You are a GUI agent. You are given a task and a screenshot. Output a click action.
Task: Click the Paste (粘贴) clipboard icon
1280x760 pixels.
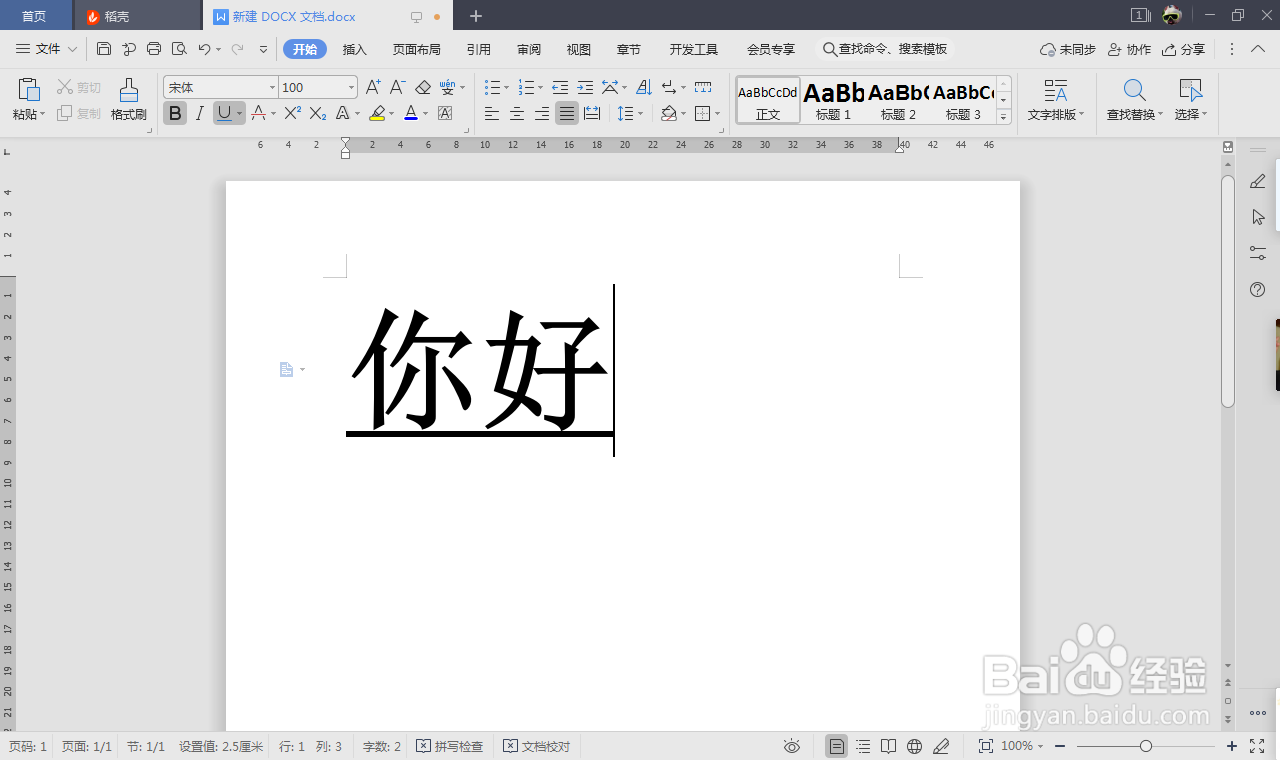coord(29,91)
